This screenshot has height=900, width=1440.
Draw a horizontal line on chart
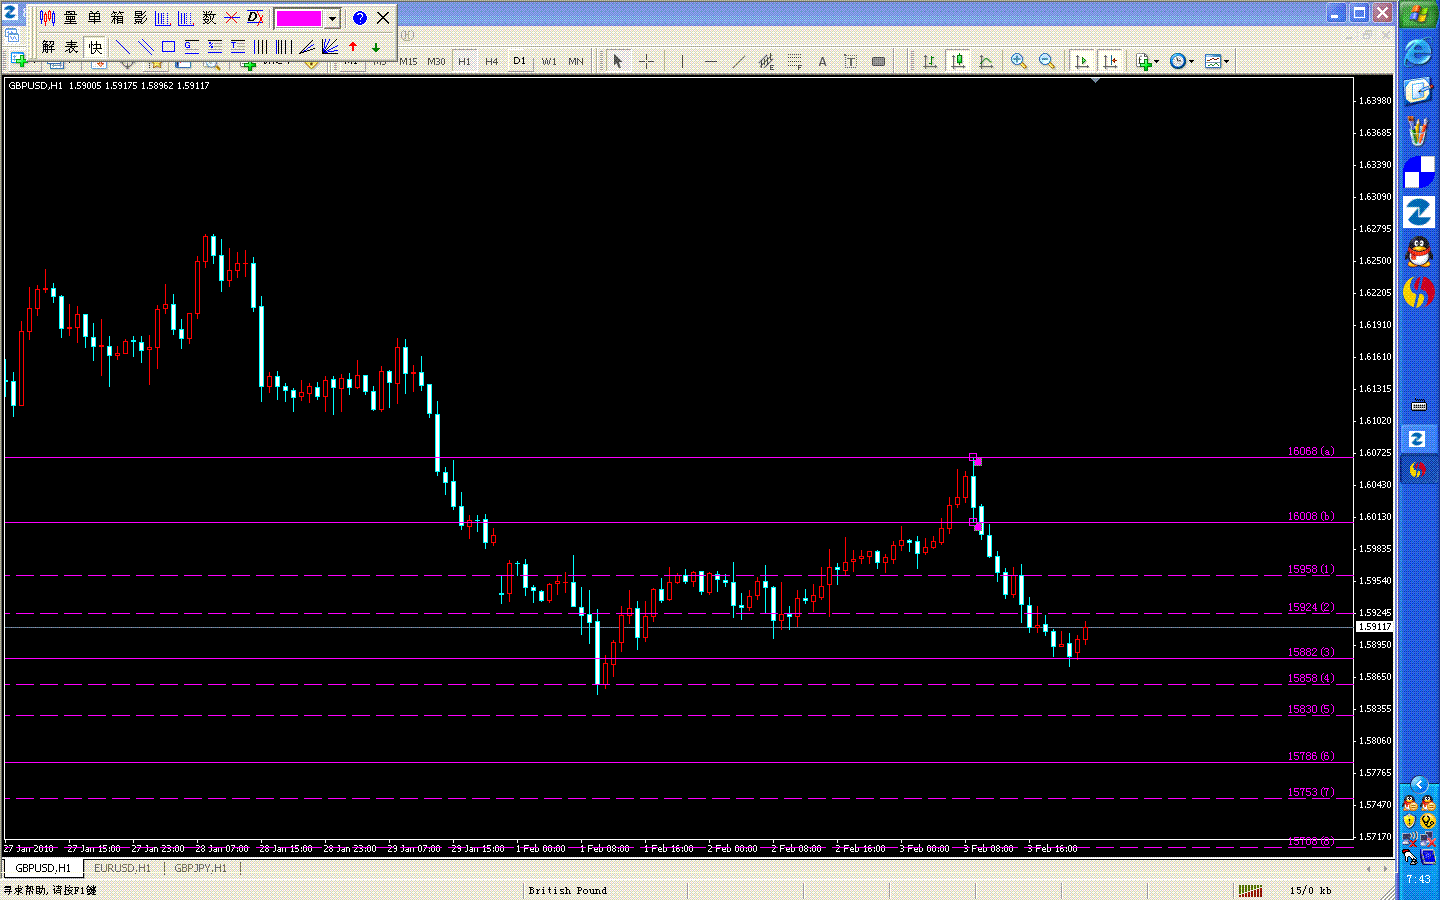(711, 62)
